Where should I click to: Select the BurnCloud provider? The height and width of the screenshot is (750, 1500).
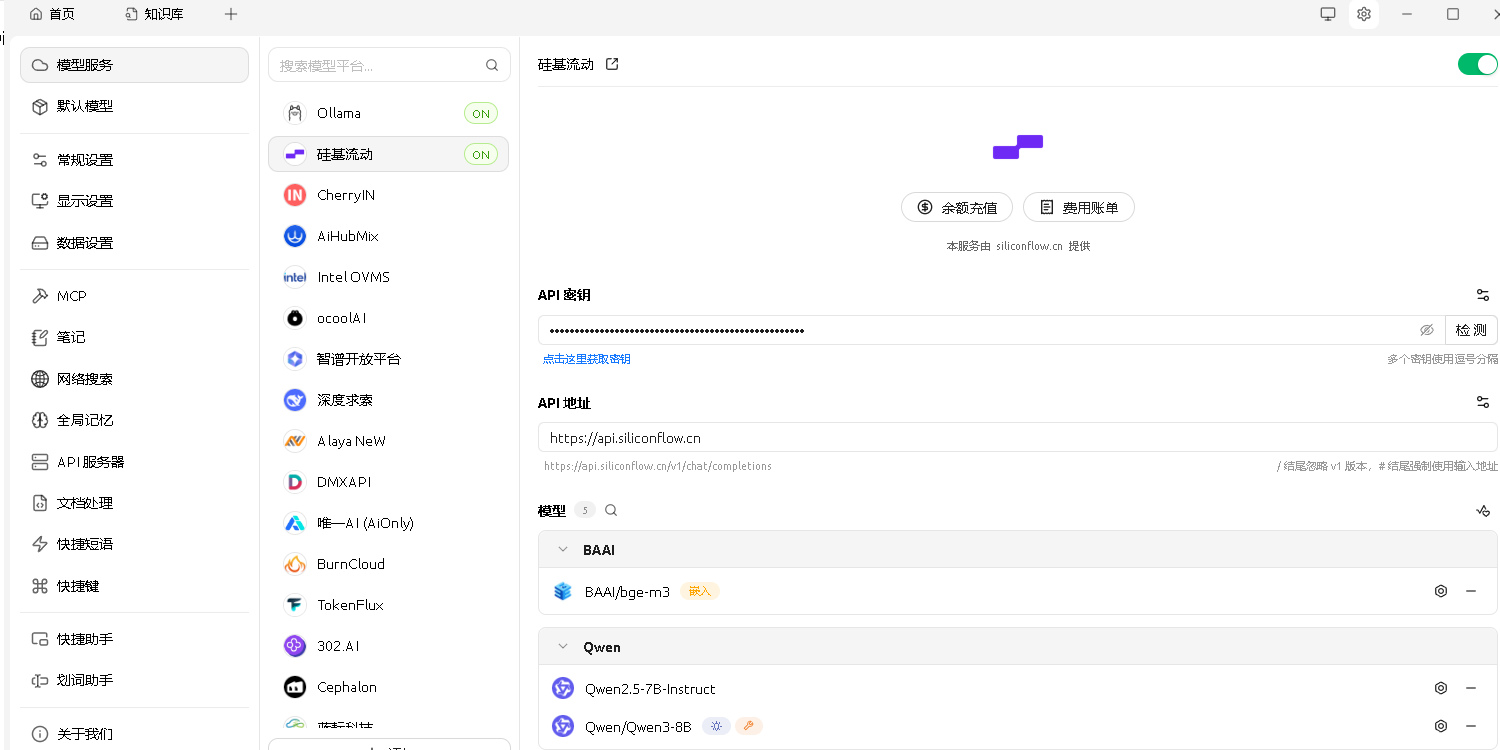tap(388, 564)
